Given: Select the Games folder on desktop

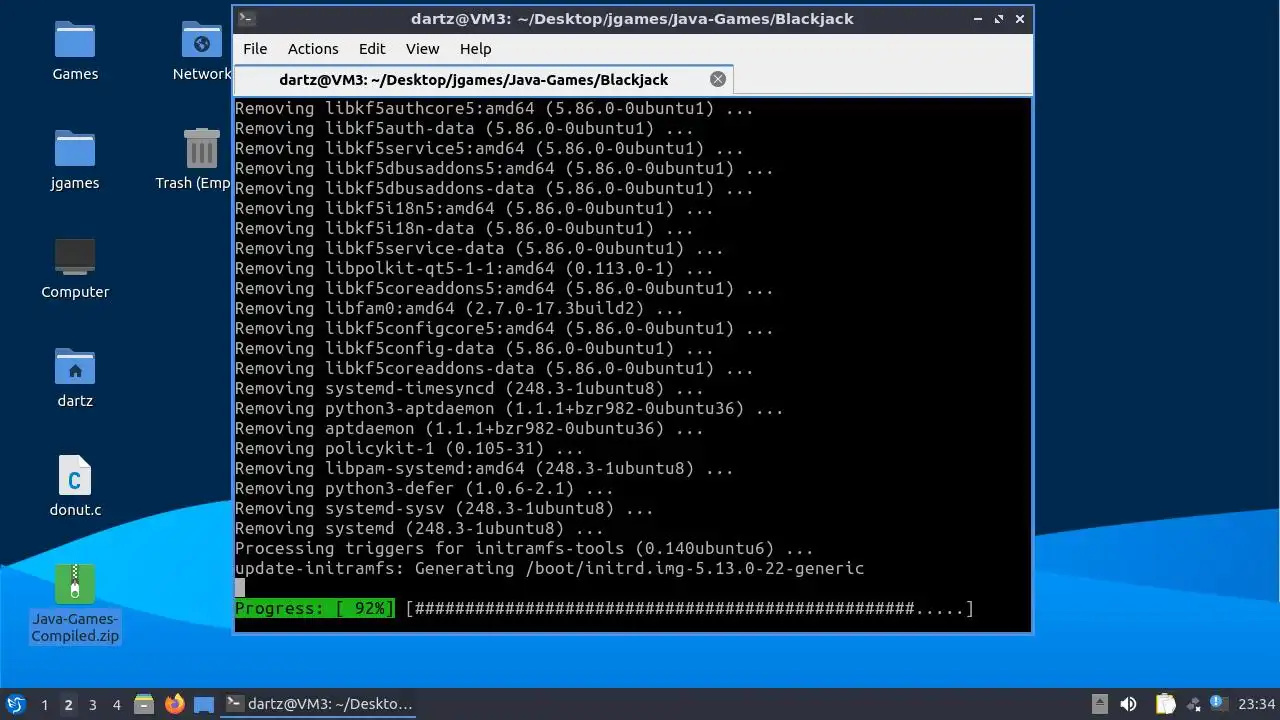Looking at the screenshot, I should pyautogui.click(x=75, y=51).
